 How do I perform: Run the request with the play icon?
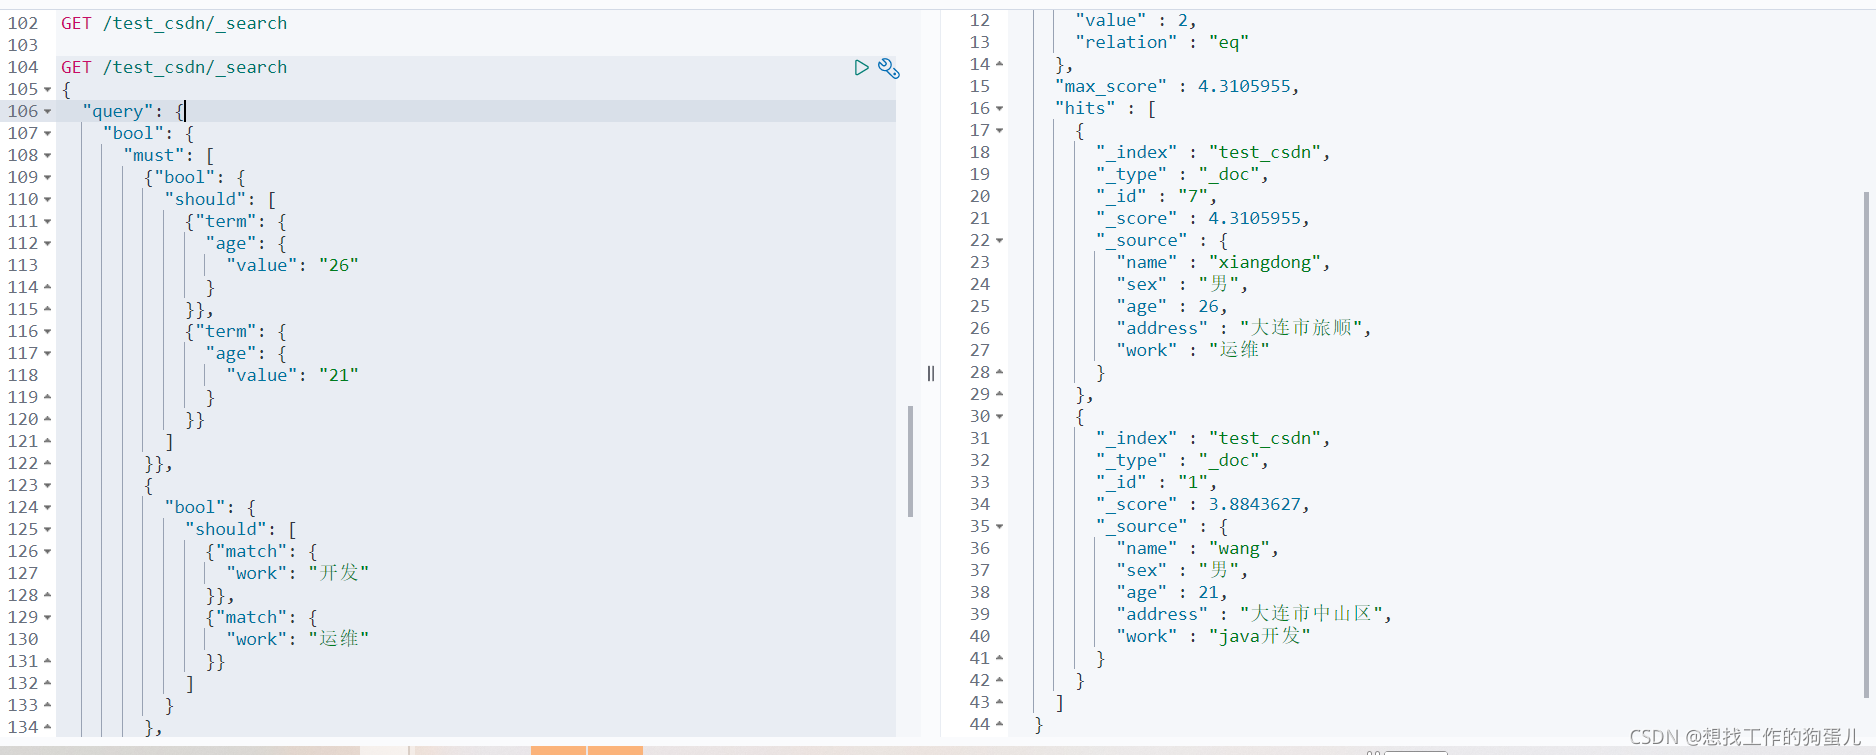[861, 68]
